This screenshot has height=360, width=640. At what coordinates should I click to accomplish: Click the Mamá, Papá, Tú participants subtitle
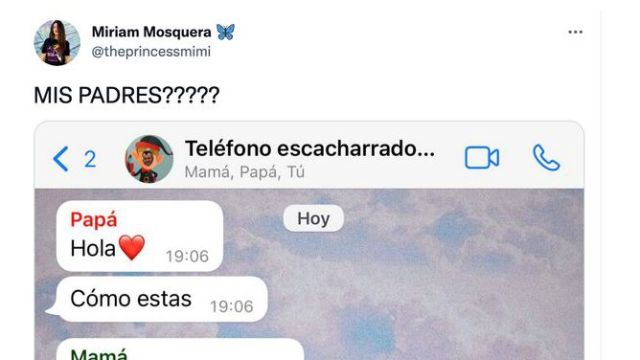[x=244, y=172]
